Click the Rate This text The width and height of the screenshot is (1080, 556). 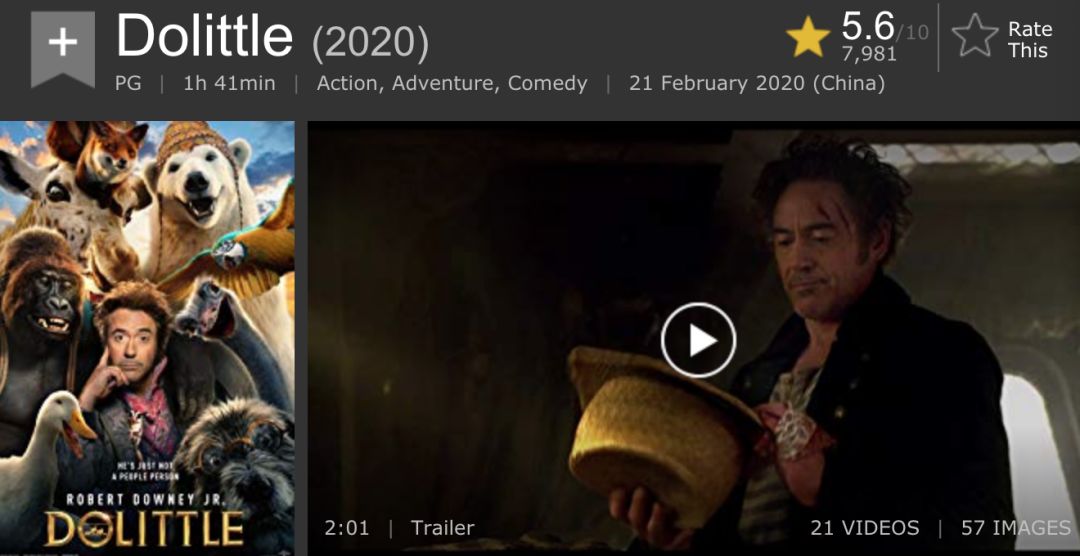point(1030,39)
